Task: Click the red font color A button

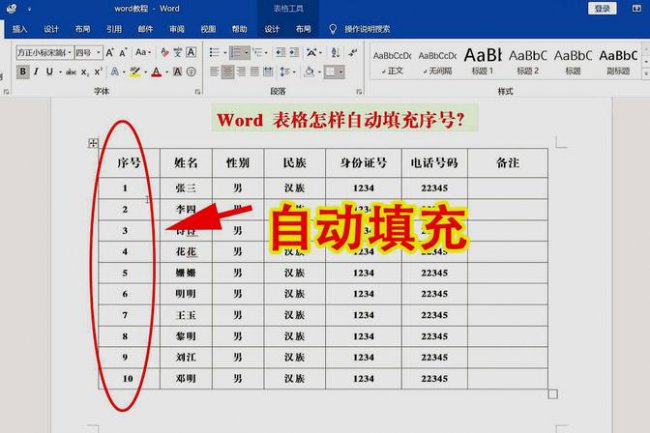Action: [156, 72]
